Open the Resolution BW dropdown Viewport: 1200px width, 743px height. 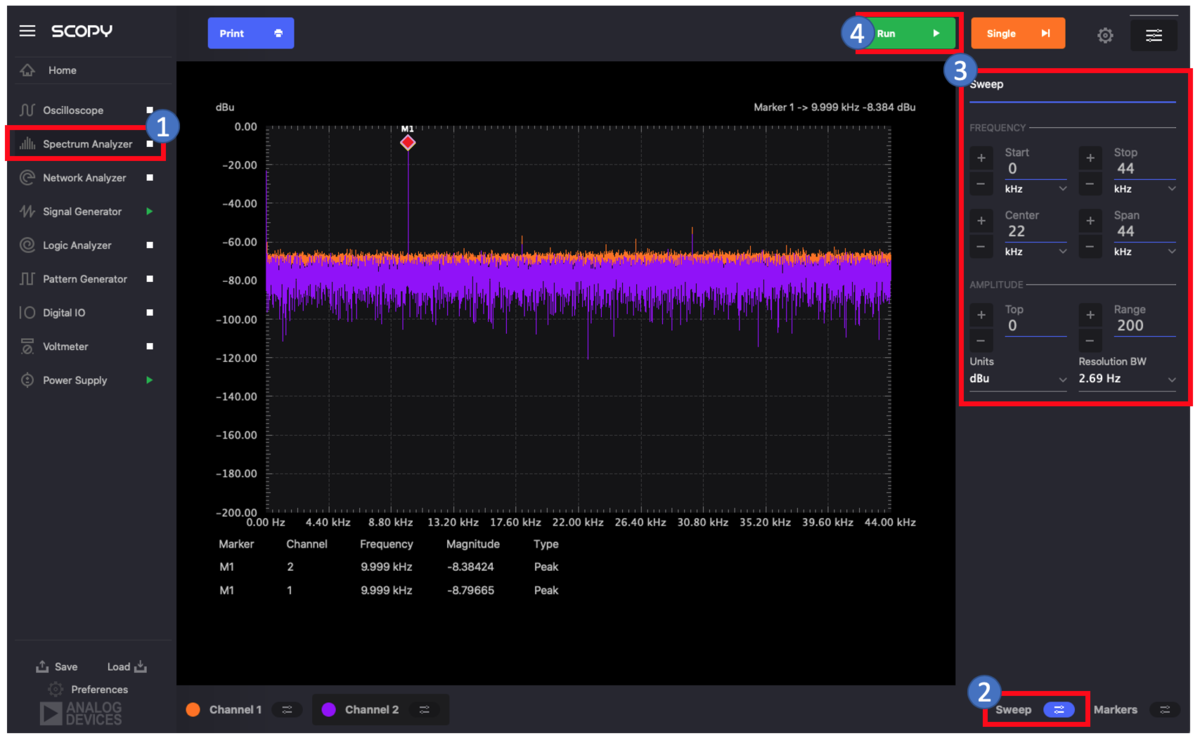1128,380
